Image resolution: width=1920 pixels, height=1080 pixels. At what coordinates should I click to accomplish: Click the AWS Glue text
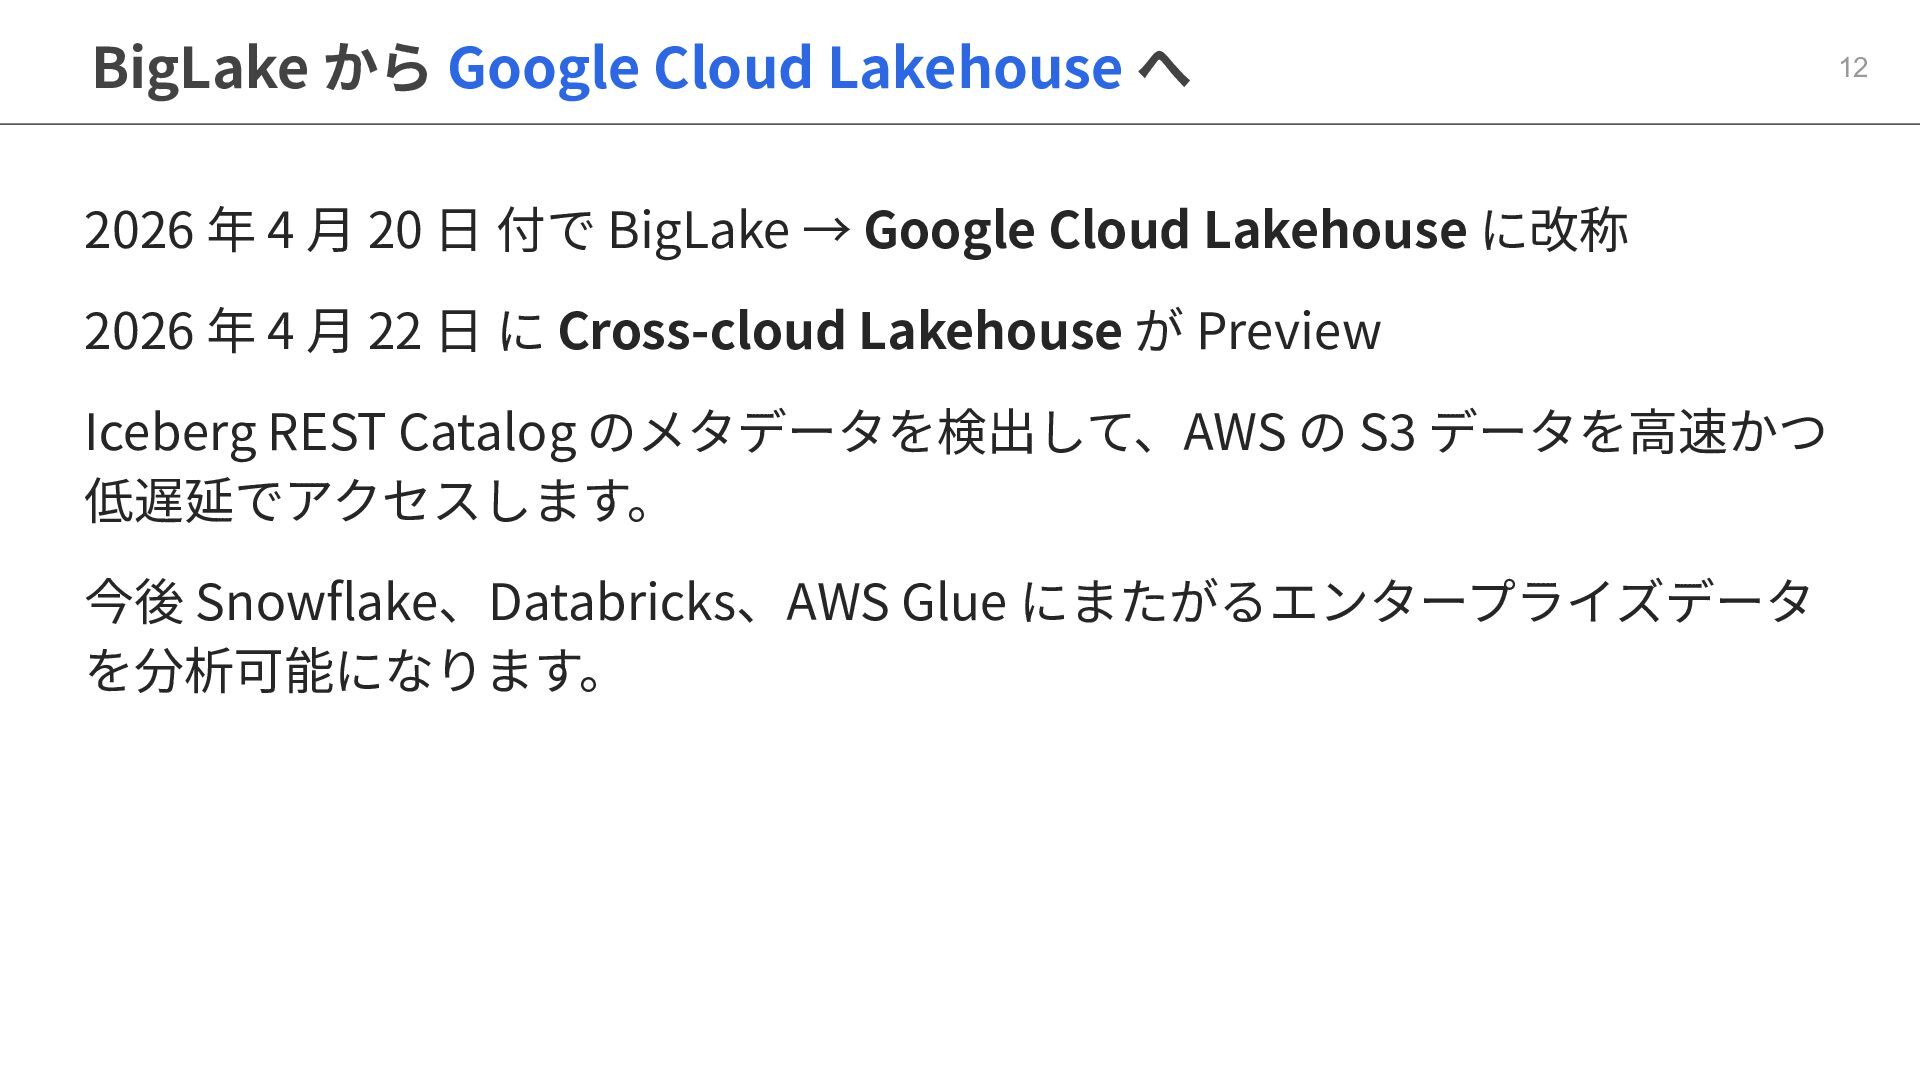pos(895,601)
